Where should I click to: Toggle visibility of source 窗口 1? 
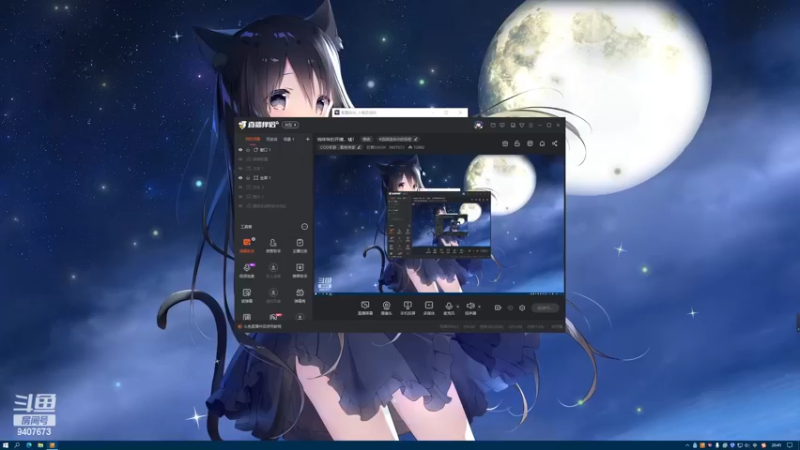click(240, 150)
